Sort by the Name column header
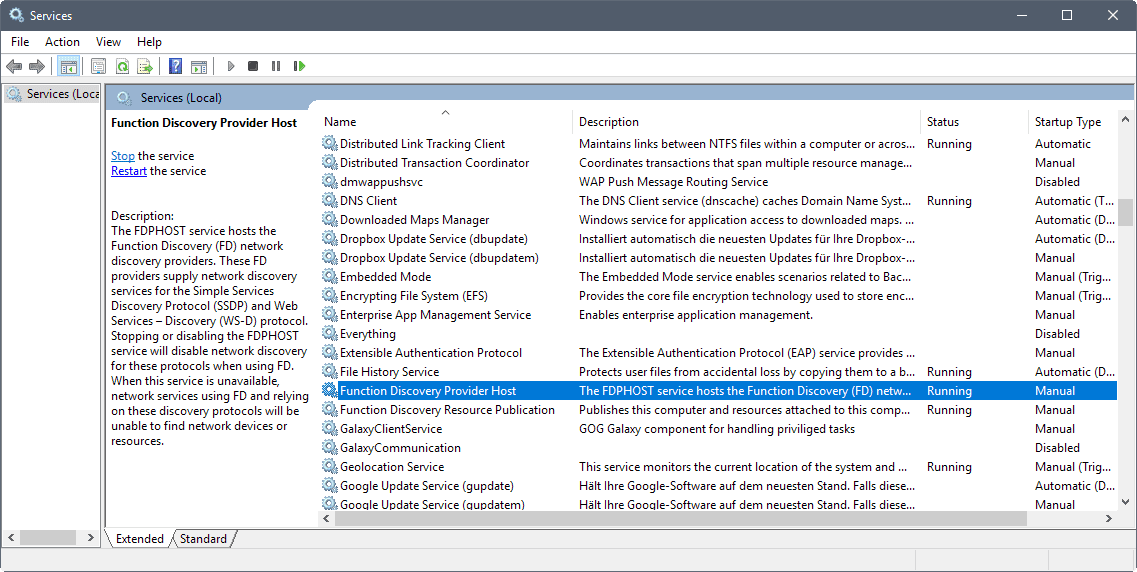 point(445,122)
